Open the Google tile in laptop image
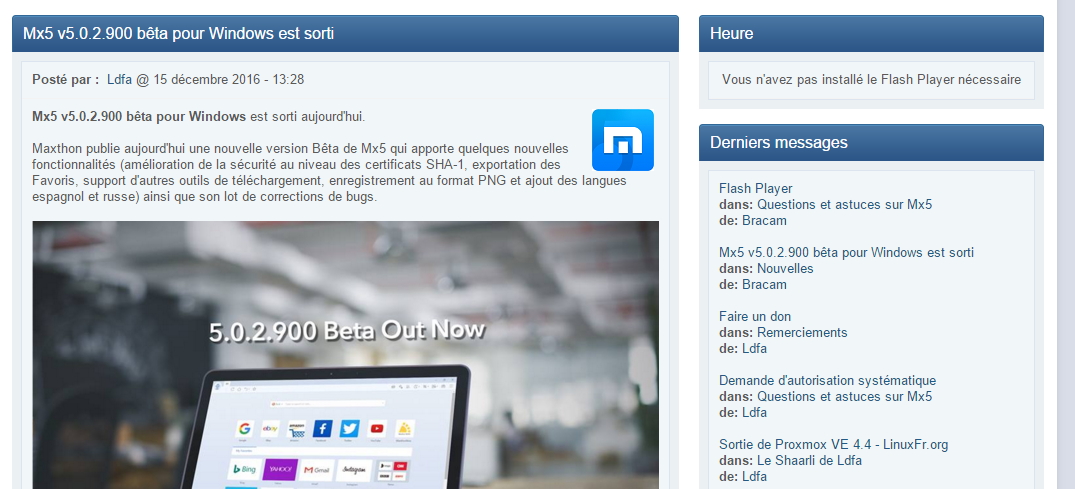The height and width of the screenshot is (489, 1075). 244,429
